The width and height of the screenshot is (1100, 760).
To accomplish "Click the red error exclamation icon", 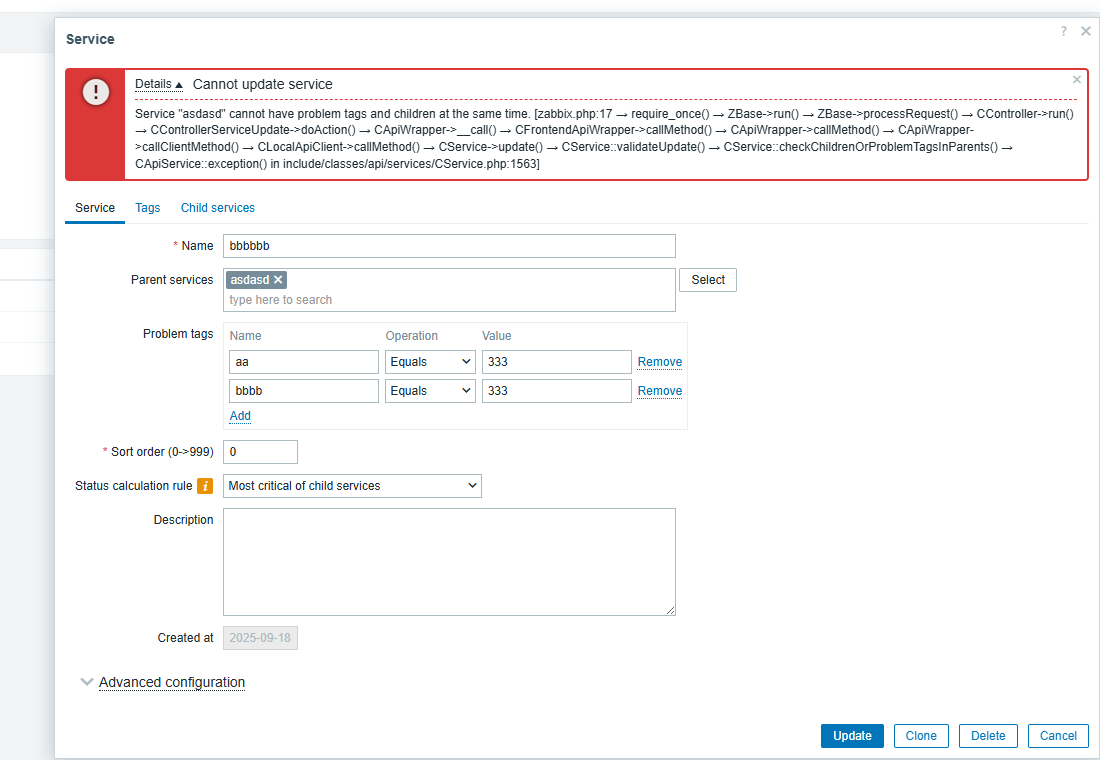I will [96, 93].
